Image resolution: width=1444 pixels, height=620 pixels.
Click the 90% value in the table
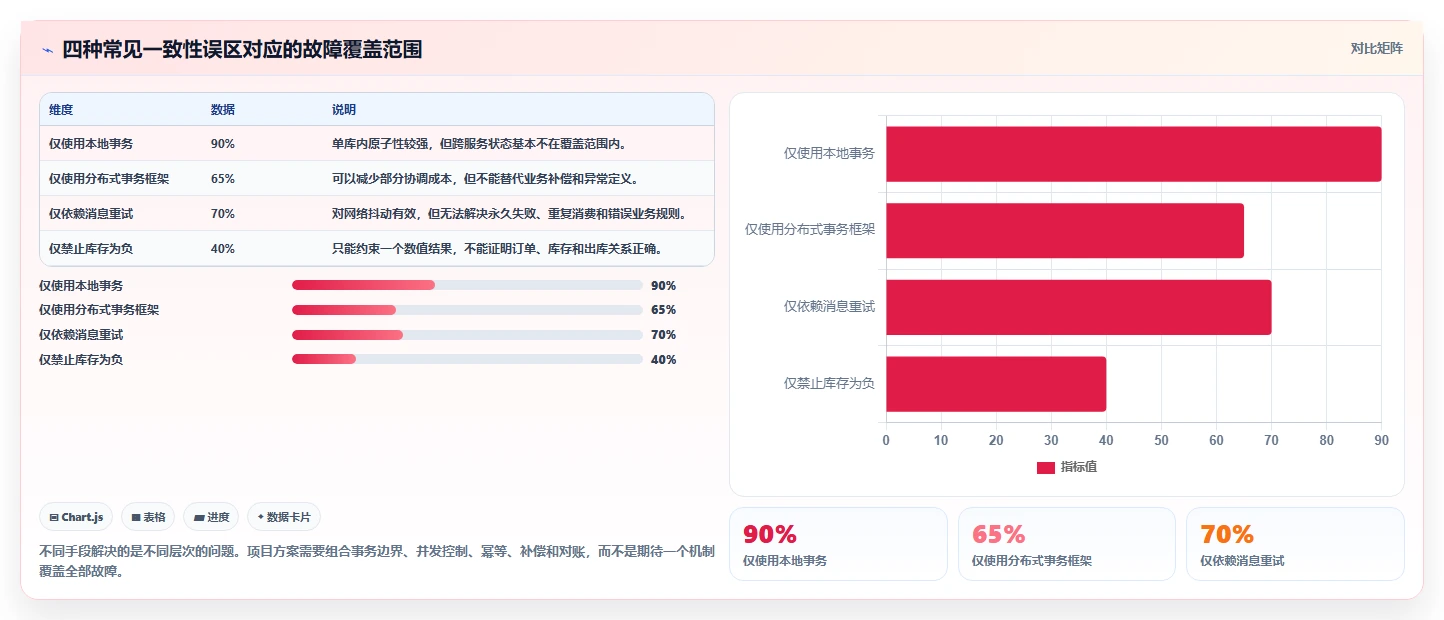pos(223,144)
